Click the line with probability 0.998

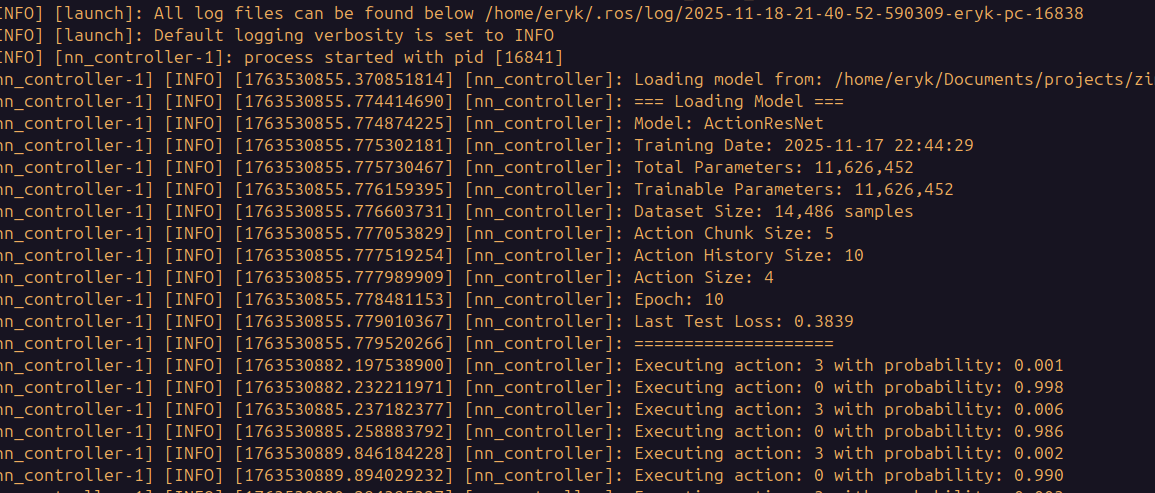(848, 387)
